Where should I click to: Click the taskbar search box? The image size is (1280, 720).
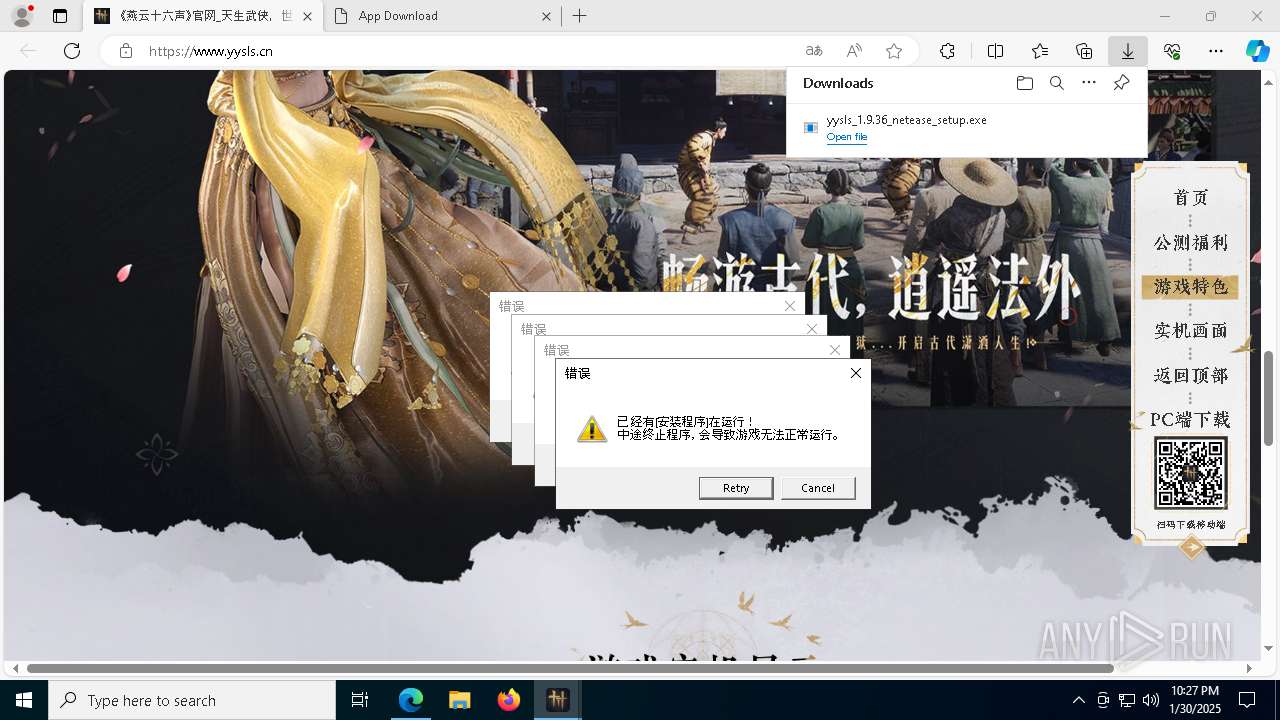pyautogui.click(x=192, y=700)
